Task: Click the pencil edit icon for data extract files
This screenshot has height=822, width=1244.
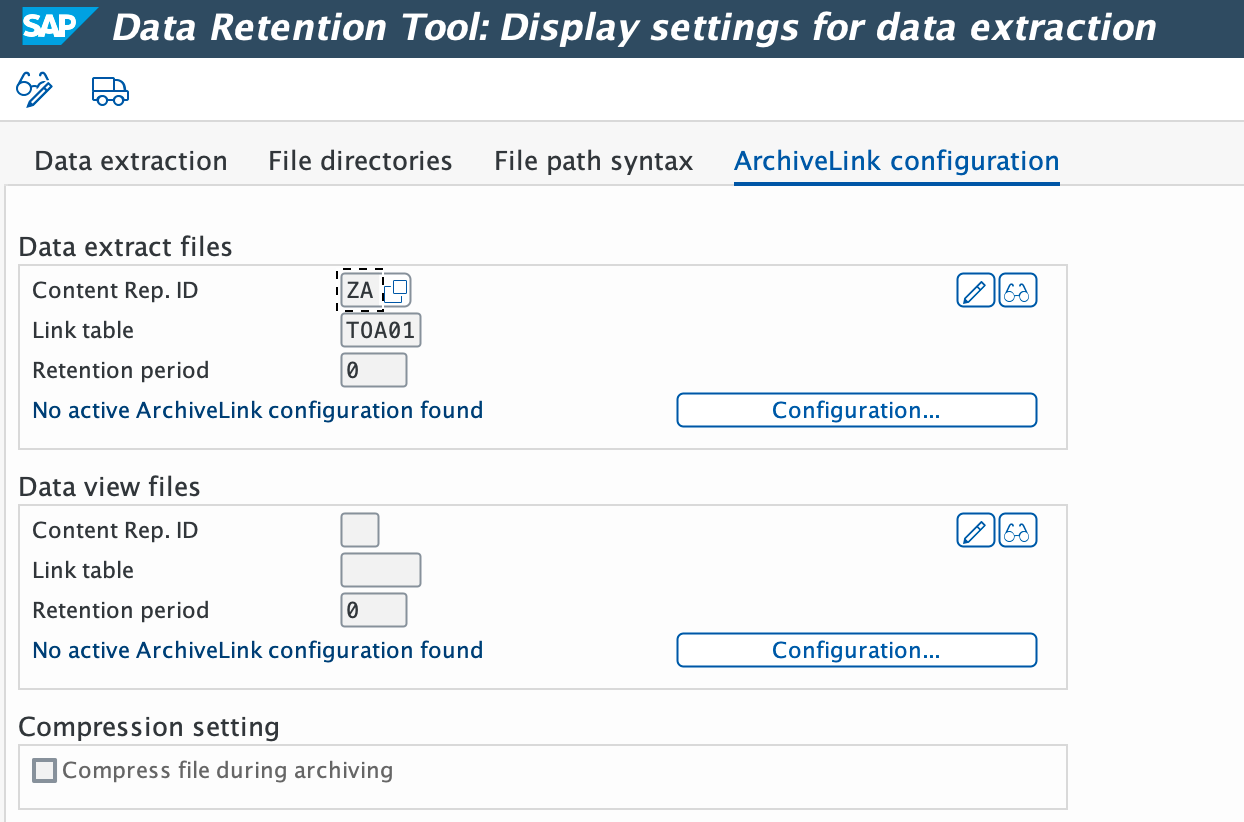Action: coord(975,289)
